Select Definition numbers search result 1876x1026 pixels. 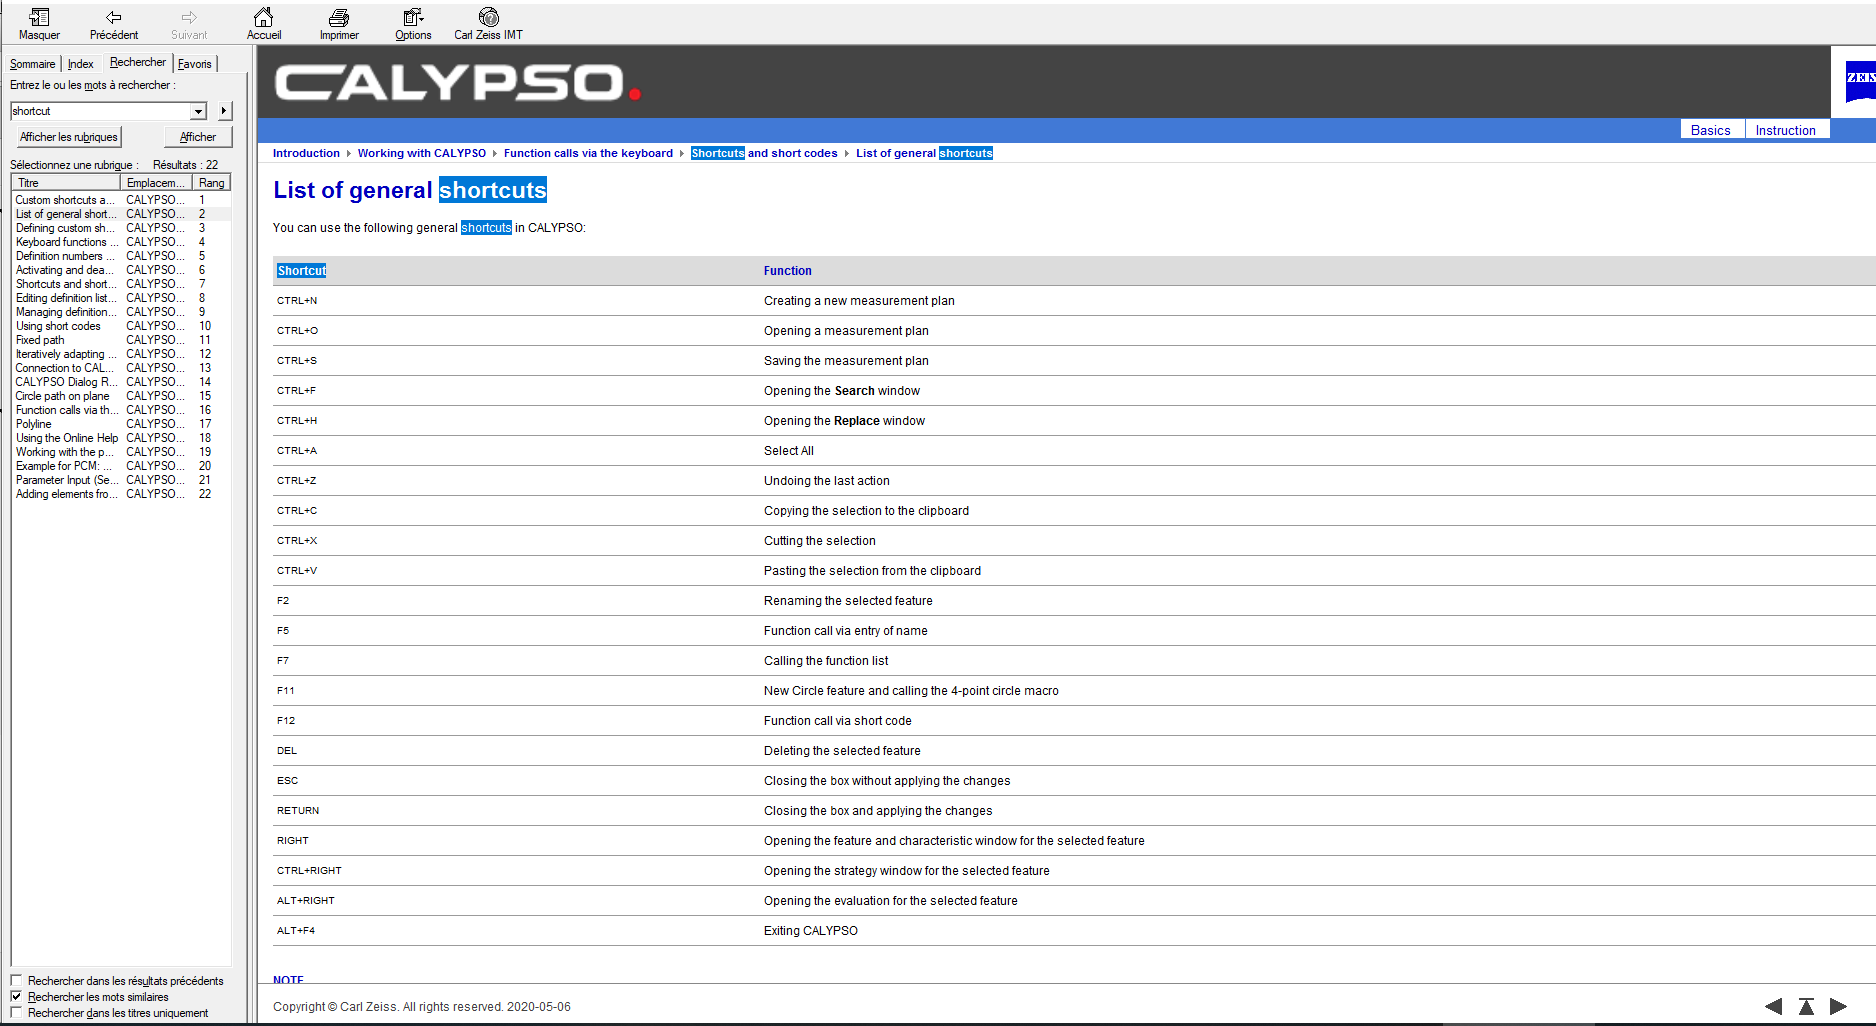pos(121,256)
